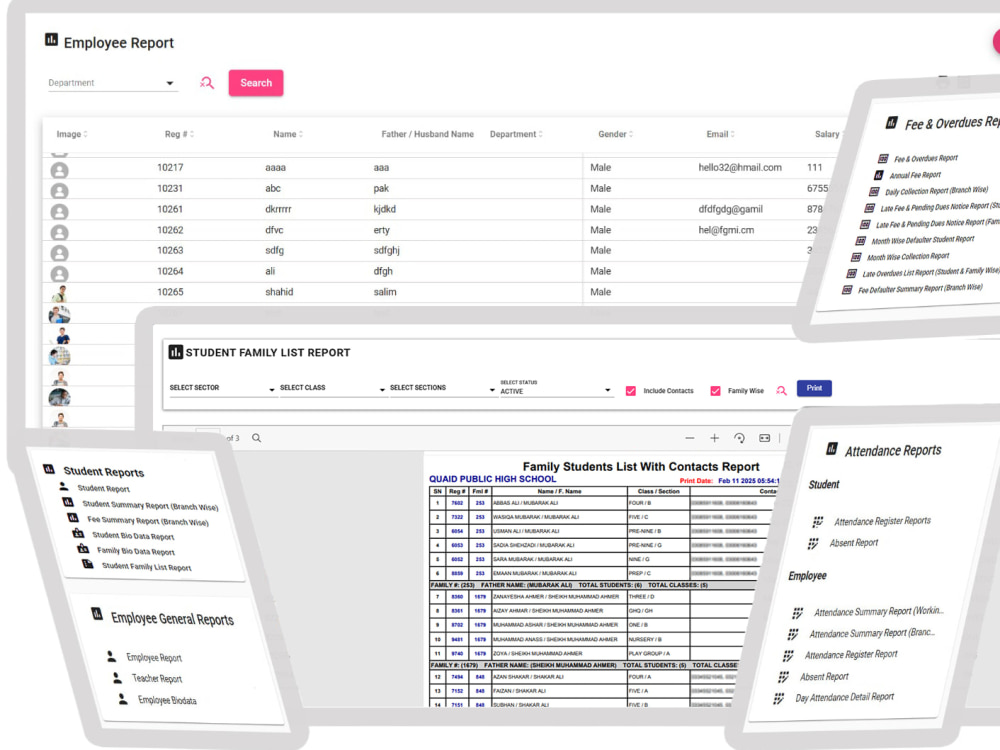Click the name cell 'shahid'
1000x750 pixels.
pyautogui.click(x=279, y=291)
